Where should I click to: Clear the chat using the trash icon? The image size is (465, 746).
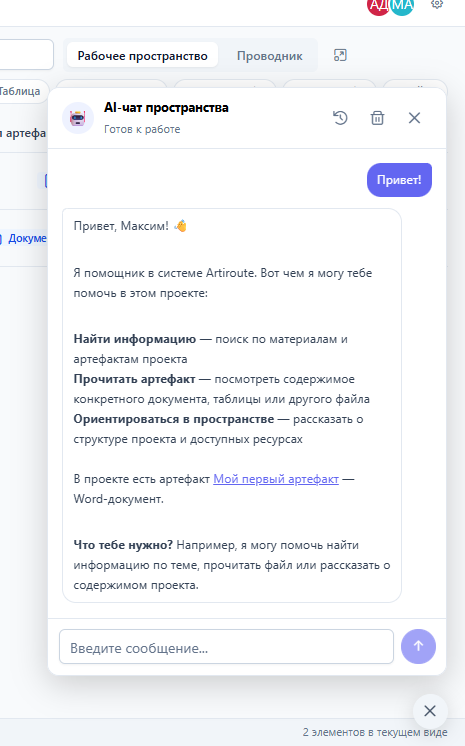coord(377,118)
